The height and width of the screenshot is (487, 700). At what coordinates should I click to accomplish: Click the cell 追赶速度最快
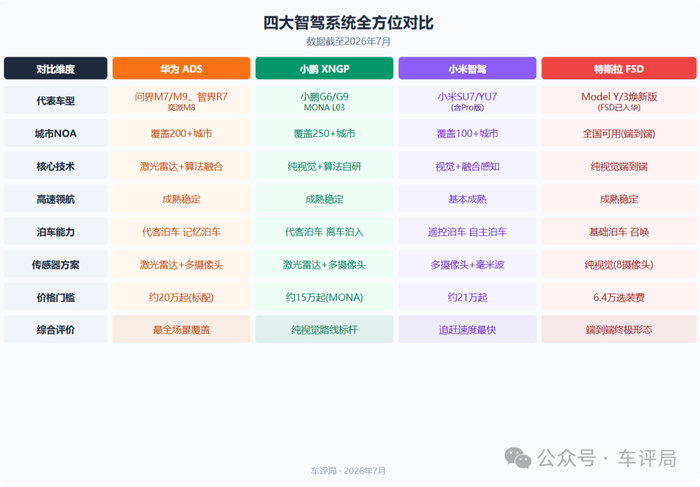467,329
